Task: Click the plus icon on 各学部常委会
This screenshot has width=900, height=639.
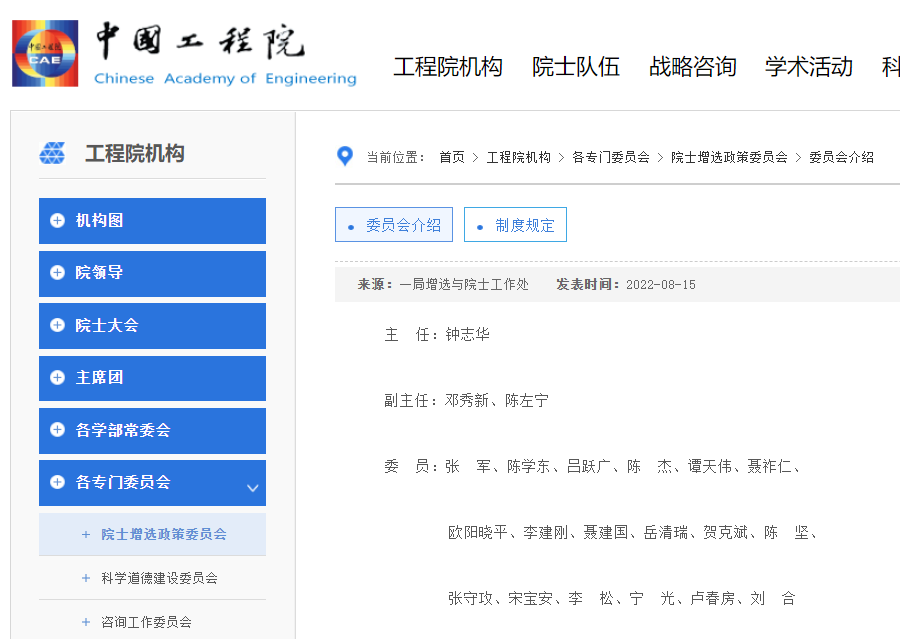Action: (57, 431)
